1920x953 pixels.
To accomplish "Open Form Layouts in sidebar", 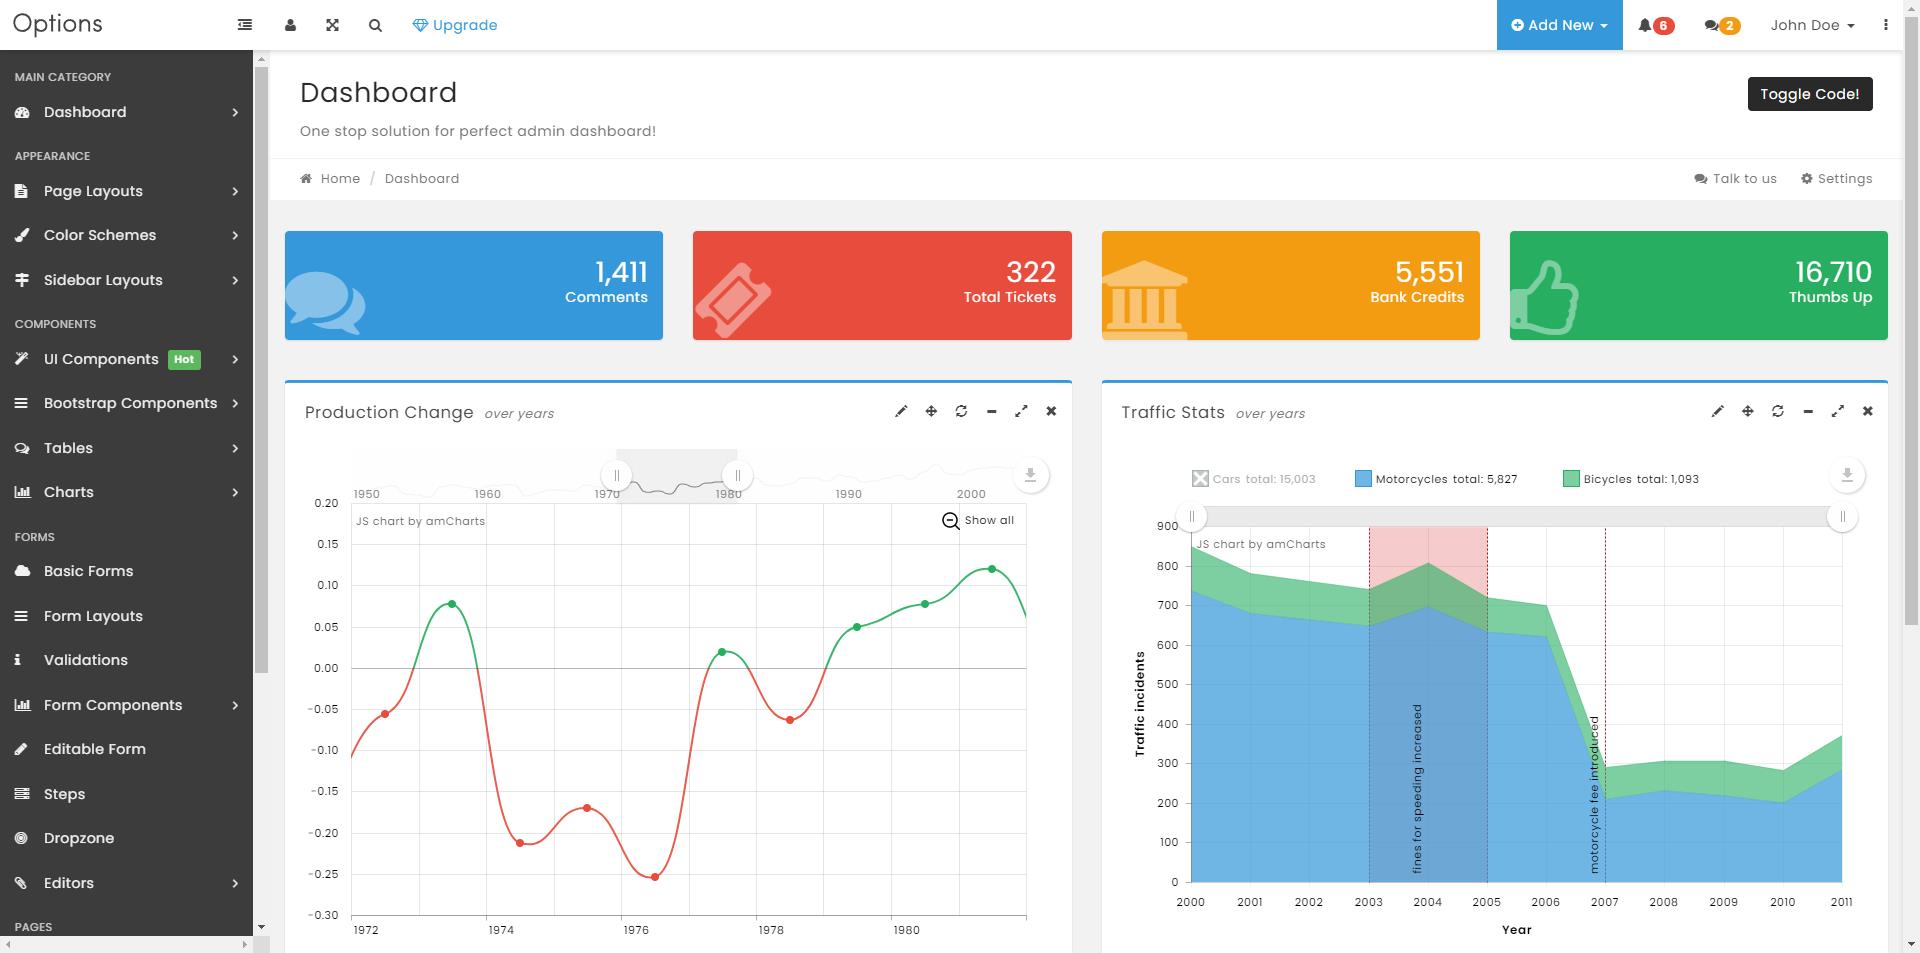I will pyautogui.click(x=126, y=616).
